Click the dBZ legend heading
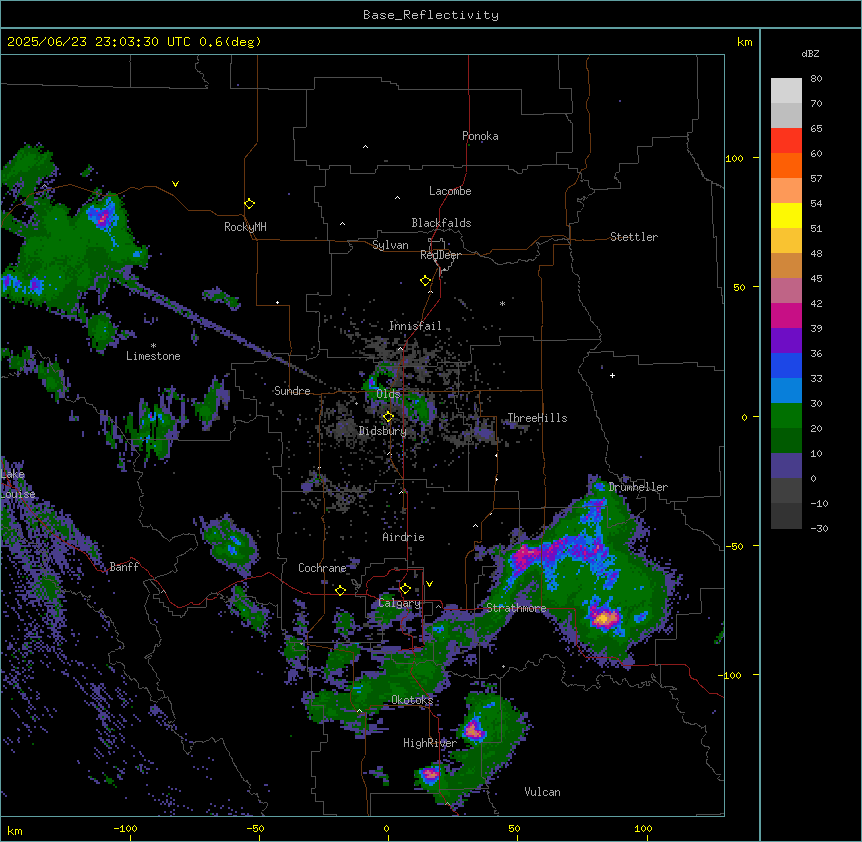 (810, 53)
